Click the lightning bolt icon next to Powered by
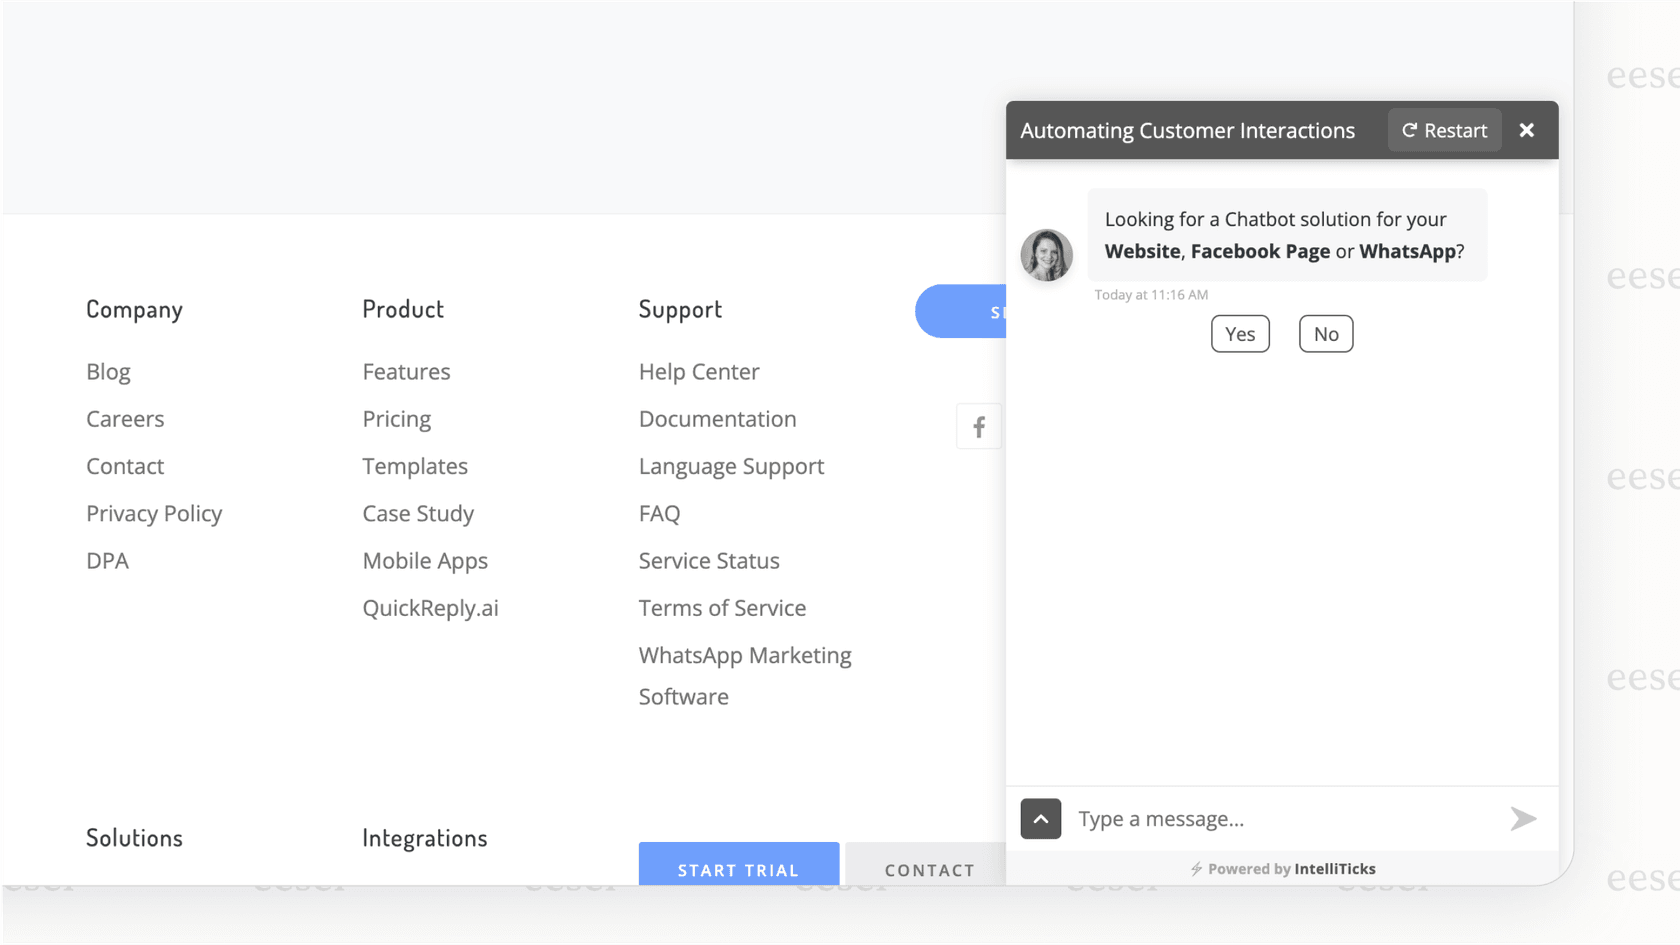Viewport: 1680px width, 945px height. (x=1196, y=868)
